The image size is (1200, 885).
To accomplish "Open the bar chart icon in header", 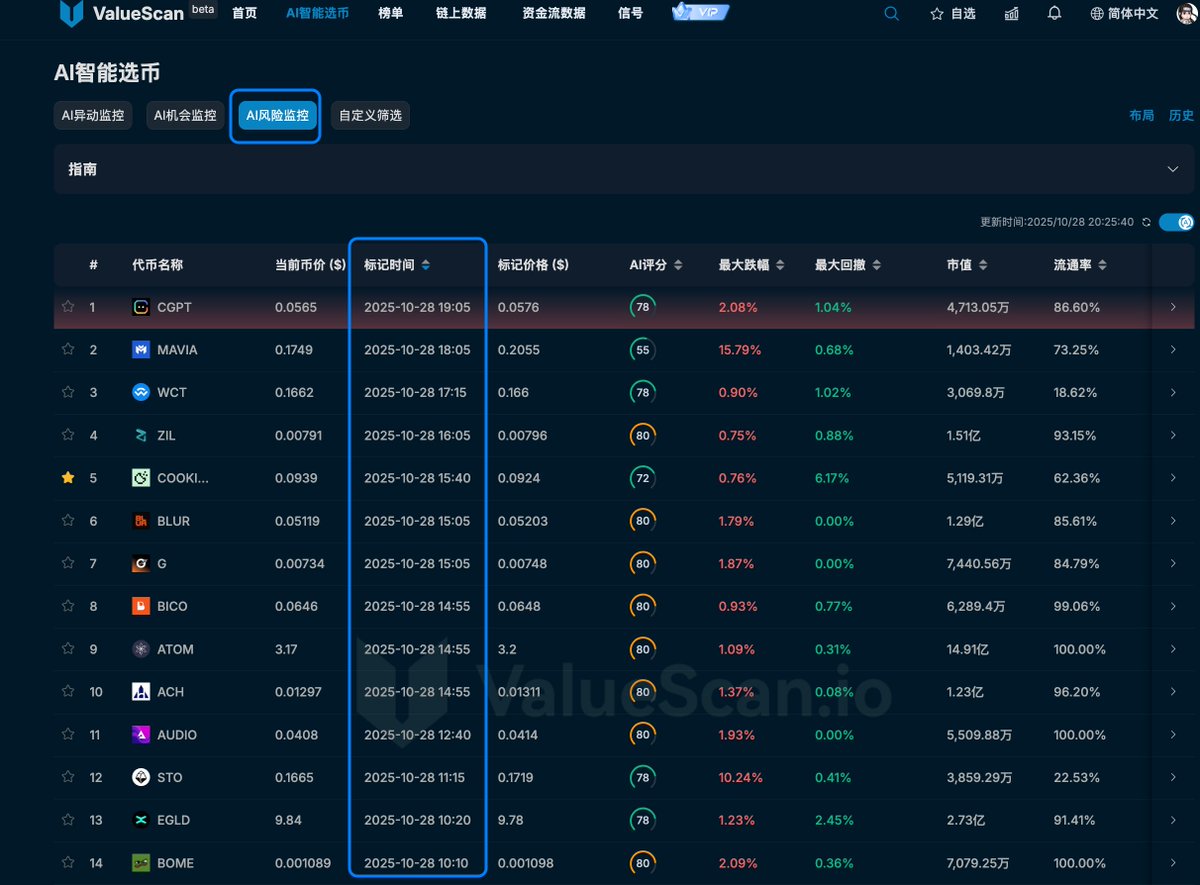I will (1012, 14).
